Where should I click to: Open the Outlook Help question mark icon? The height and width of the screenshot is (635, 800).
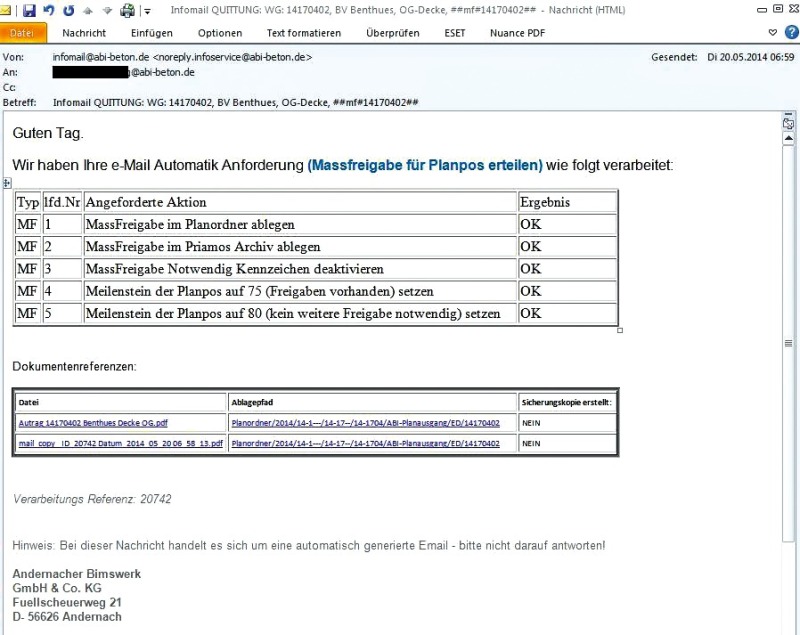[x=791, y=33]
